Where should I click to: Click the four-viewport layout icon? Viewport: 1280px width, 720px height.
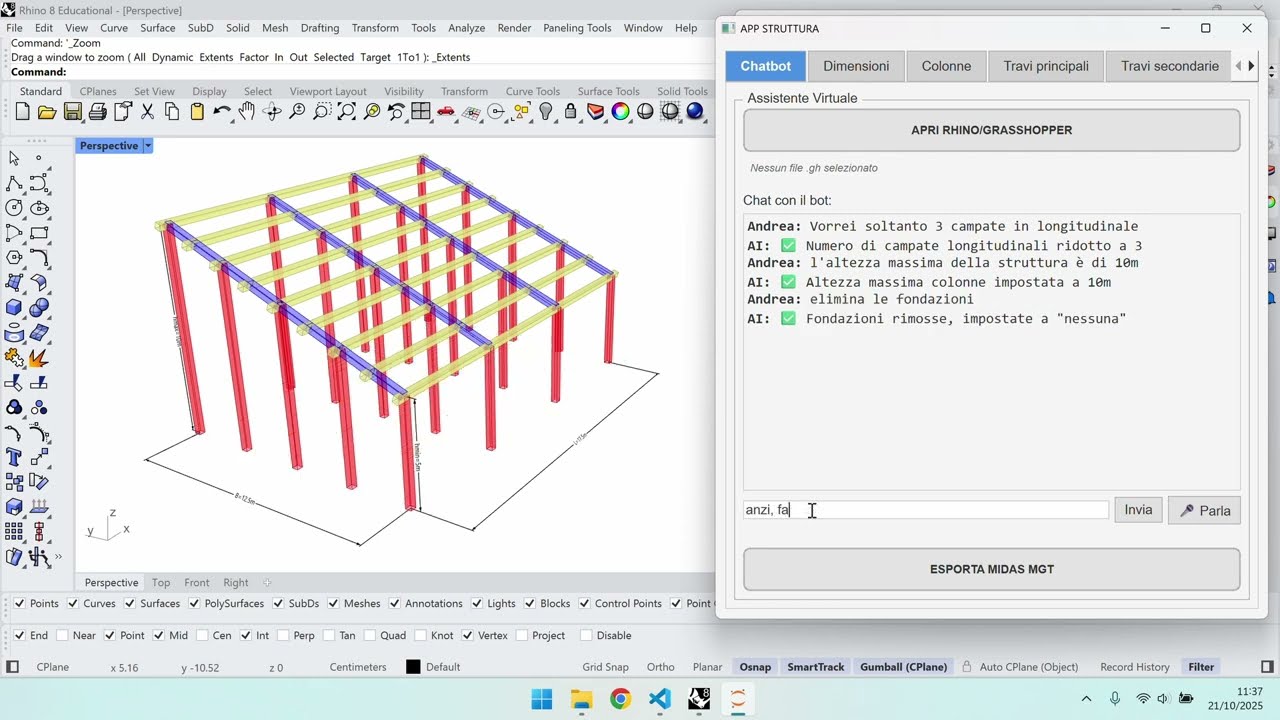click(x=421, y=112)
